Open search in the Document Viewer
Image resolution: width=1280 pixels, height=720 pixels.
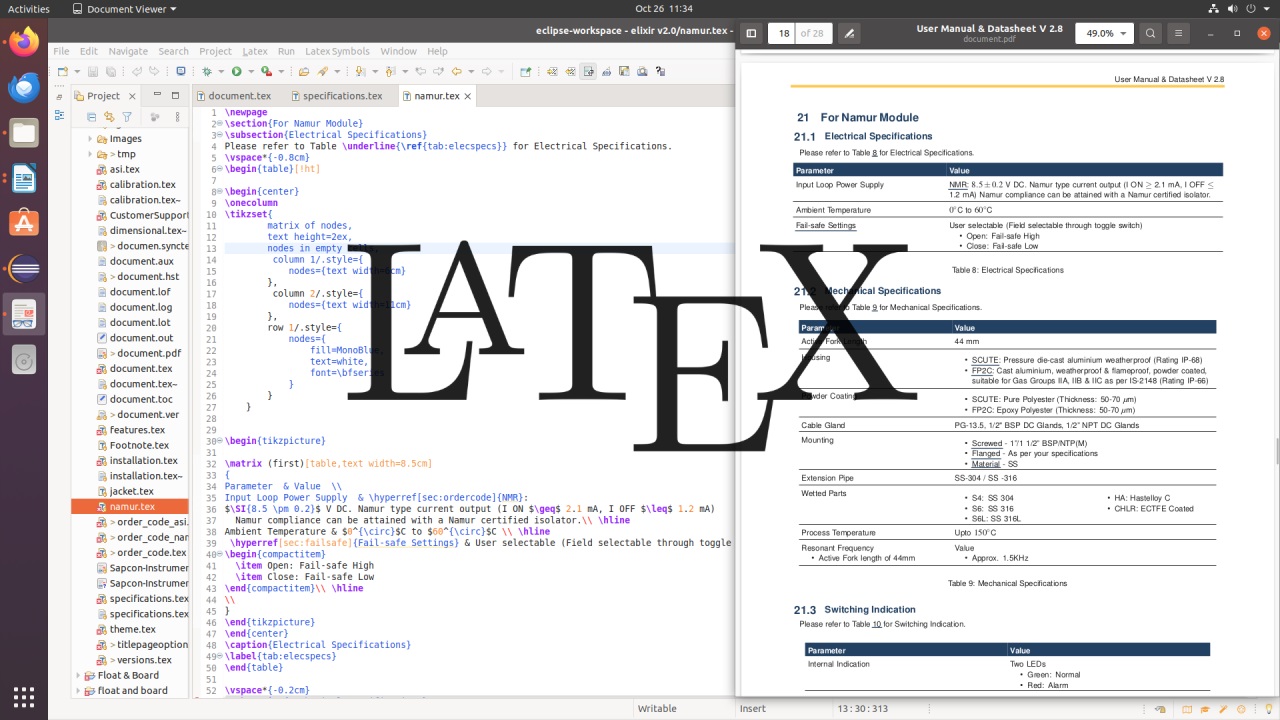tap(1150, 33)
